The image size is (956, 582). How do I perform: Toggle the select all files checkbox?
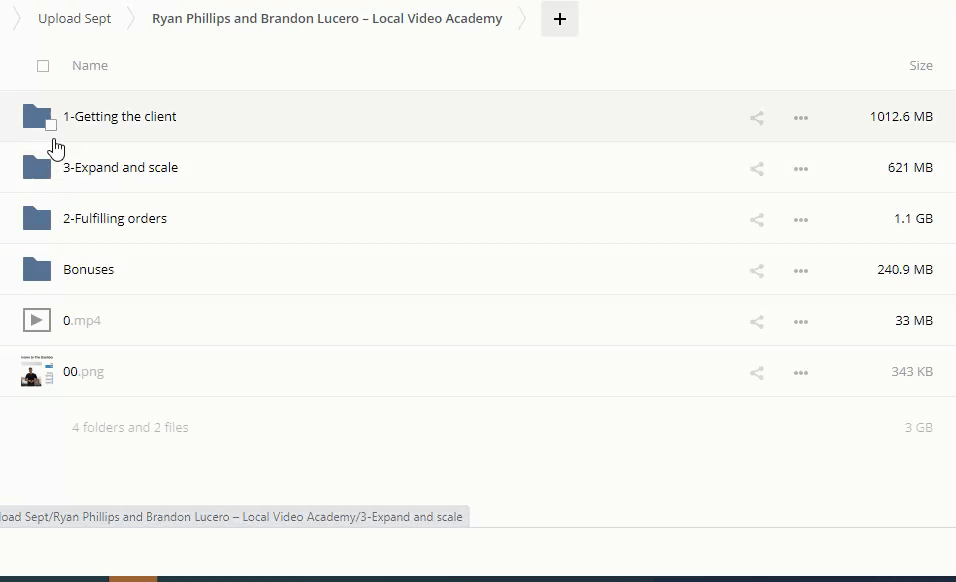43,66
